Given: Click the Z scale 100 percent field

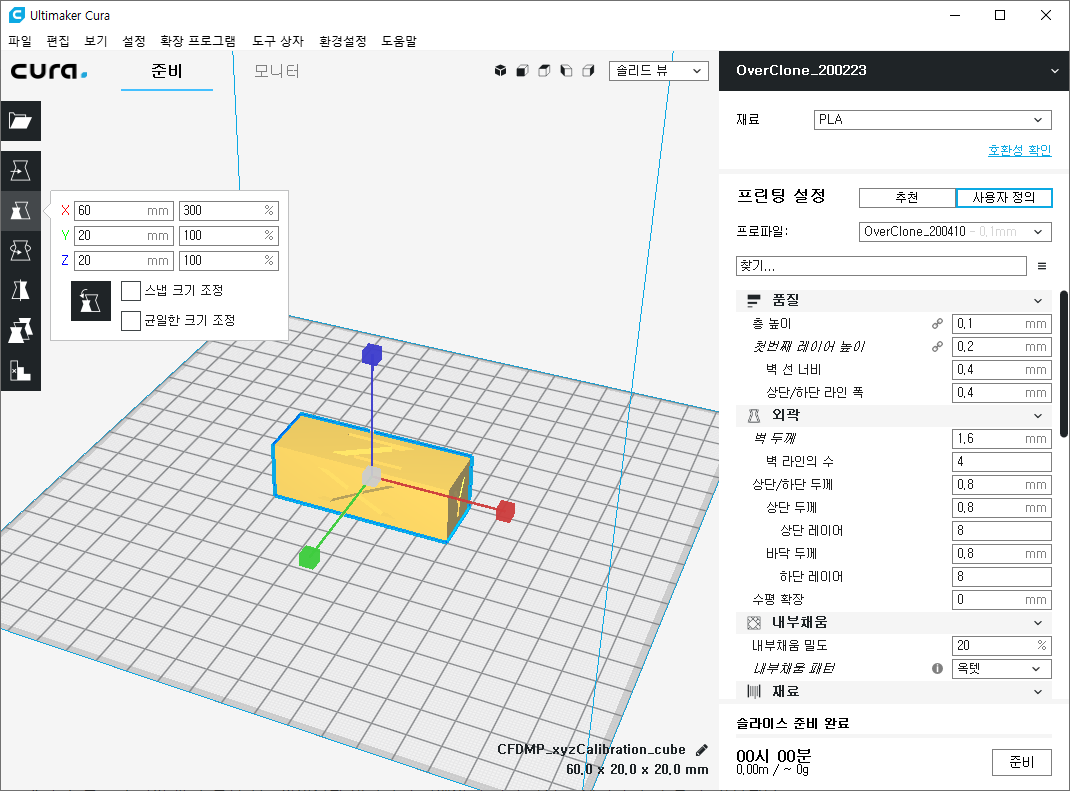Looking at the screenshot, I should pos(229,261).
